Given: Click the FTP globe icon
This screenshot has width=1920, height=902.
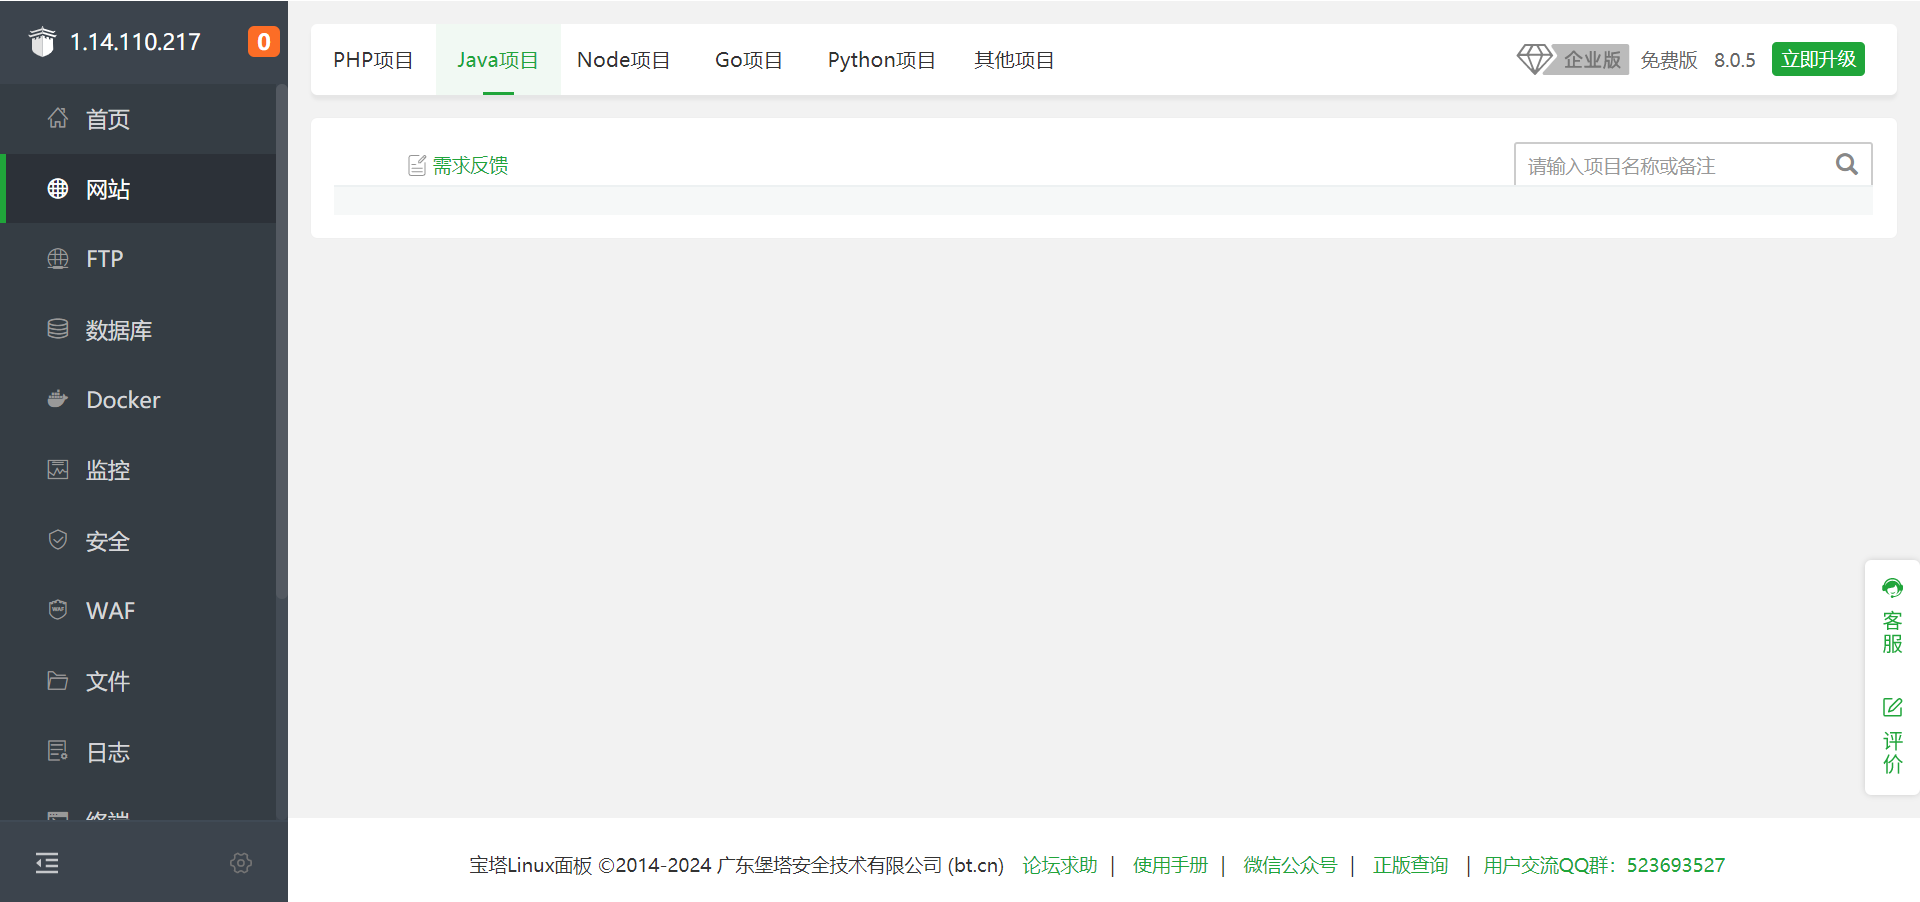Looking at the screenshot, I should point(58,258).
